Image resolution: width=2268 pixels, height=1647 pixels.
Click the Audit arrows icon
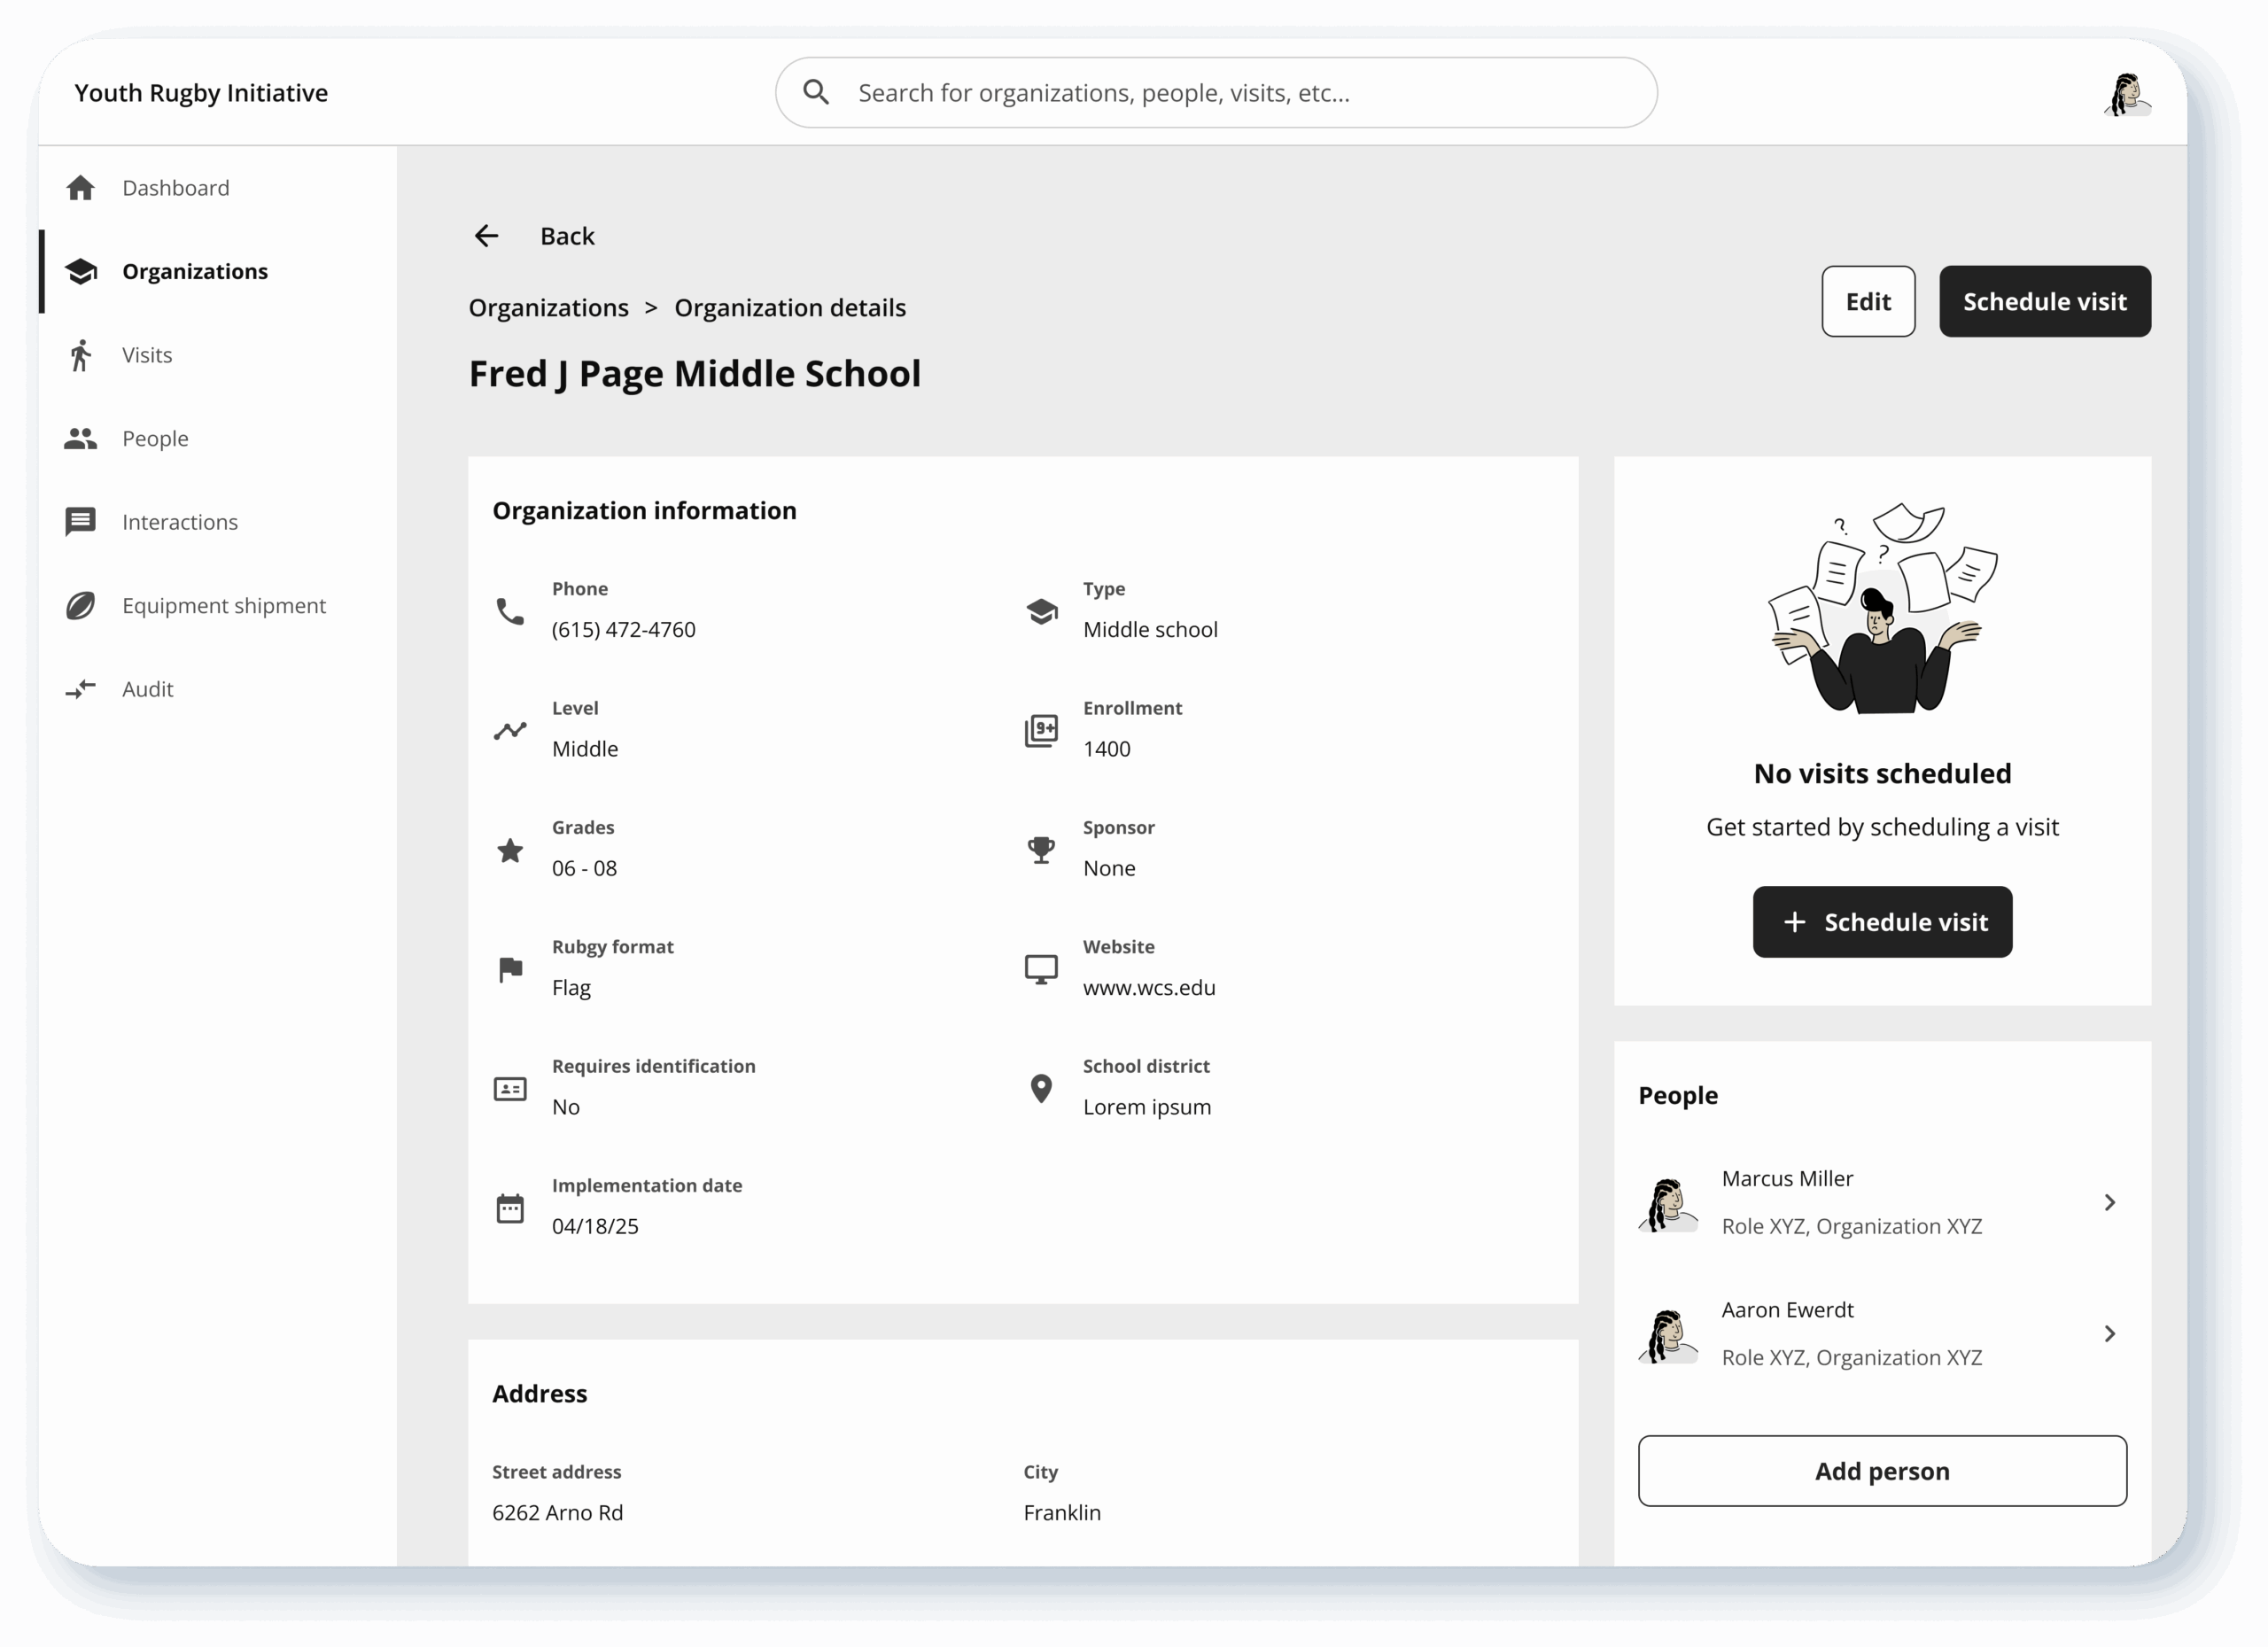81,689
